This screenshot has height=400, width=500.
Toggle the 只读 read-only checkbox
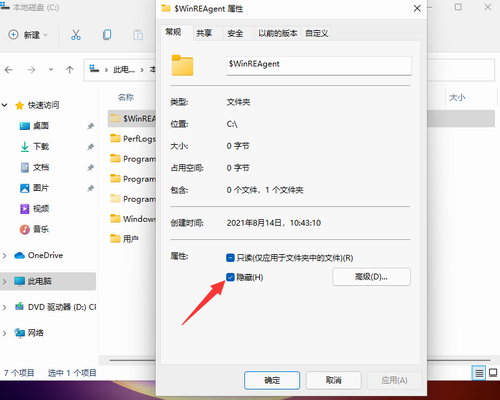tap(230, 258)
